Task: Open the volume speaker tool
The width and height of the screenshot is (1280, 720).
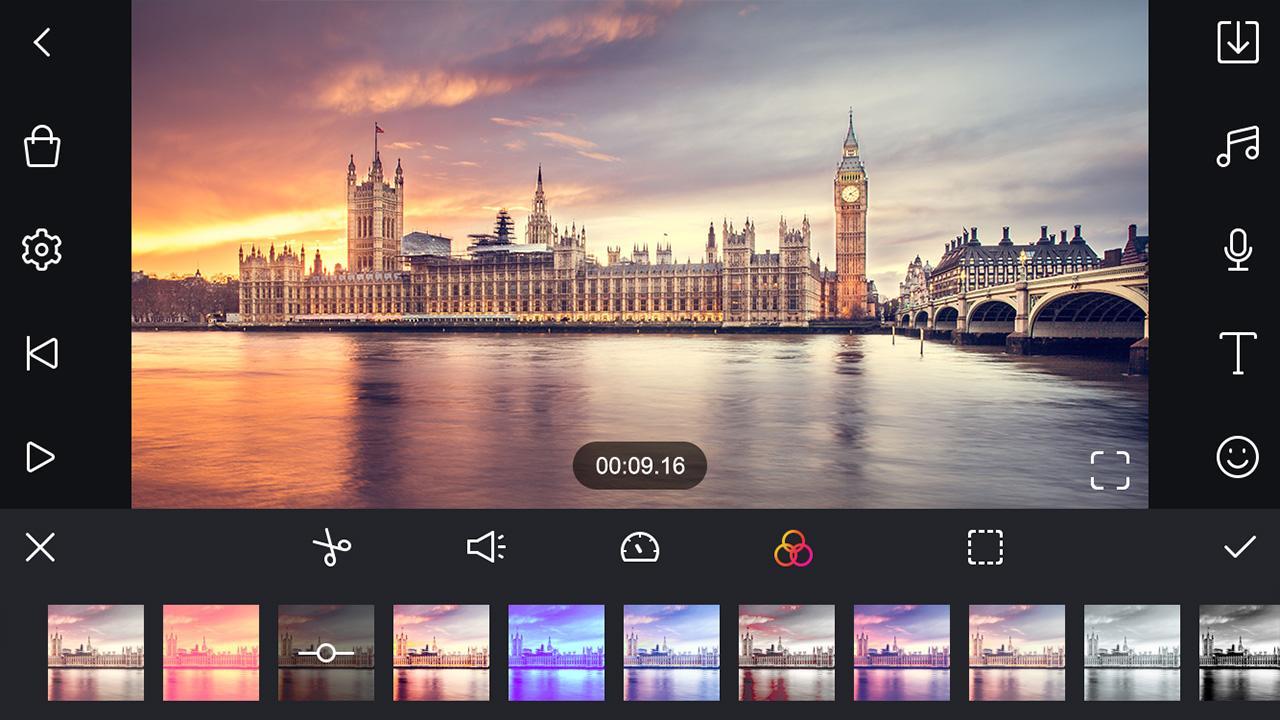Action: (486, 547)
